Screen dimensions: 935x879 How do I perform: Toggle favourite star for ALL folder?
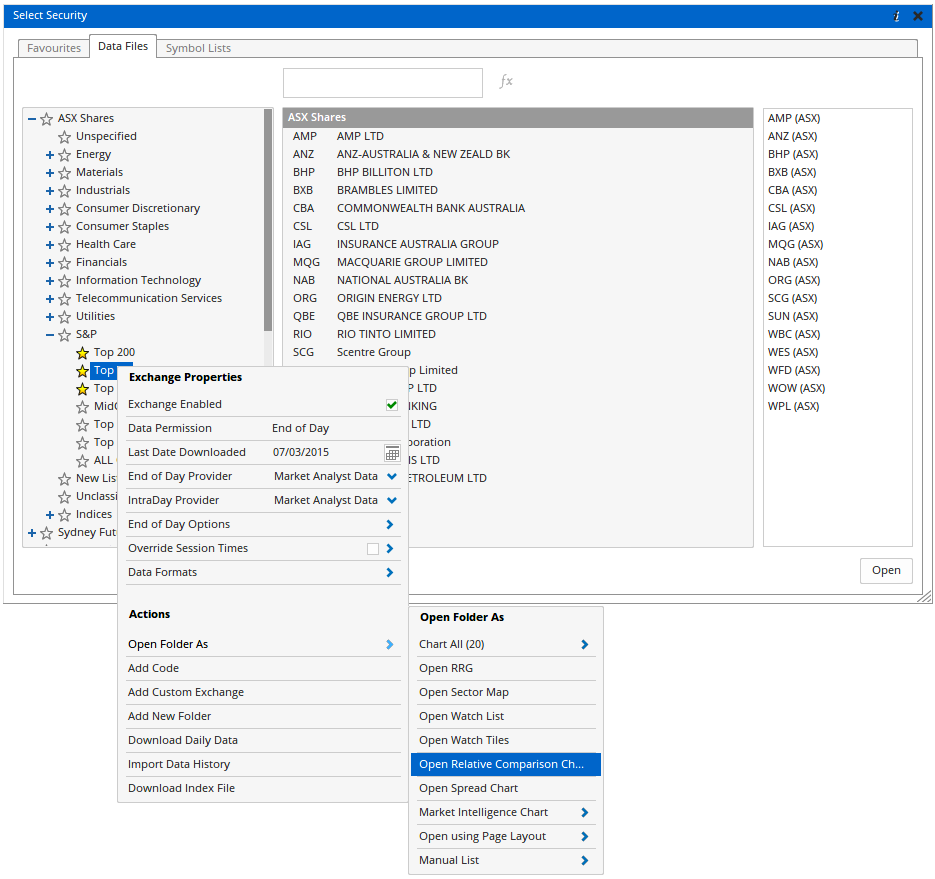tap(82, 461)
